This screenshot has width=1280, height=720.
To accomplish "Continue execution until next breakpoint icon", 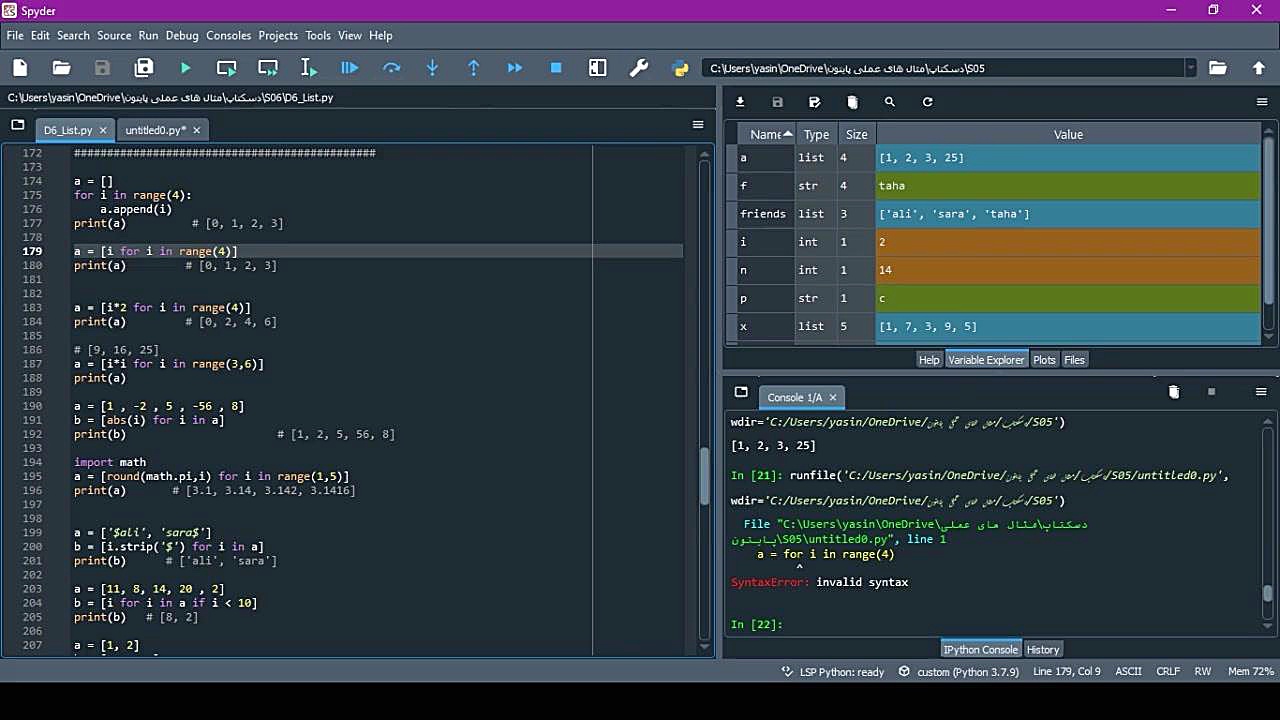I will pyautogui.click(x=515, y=68).
